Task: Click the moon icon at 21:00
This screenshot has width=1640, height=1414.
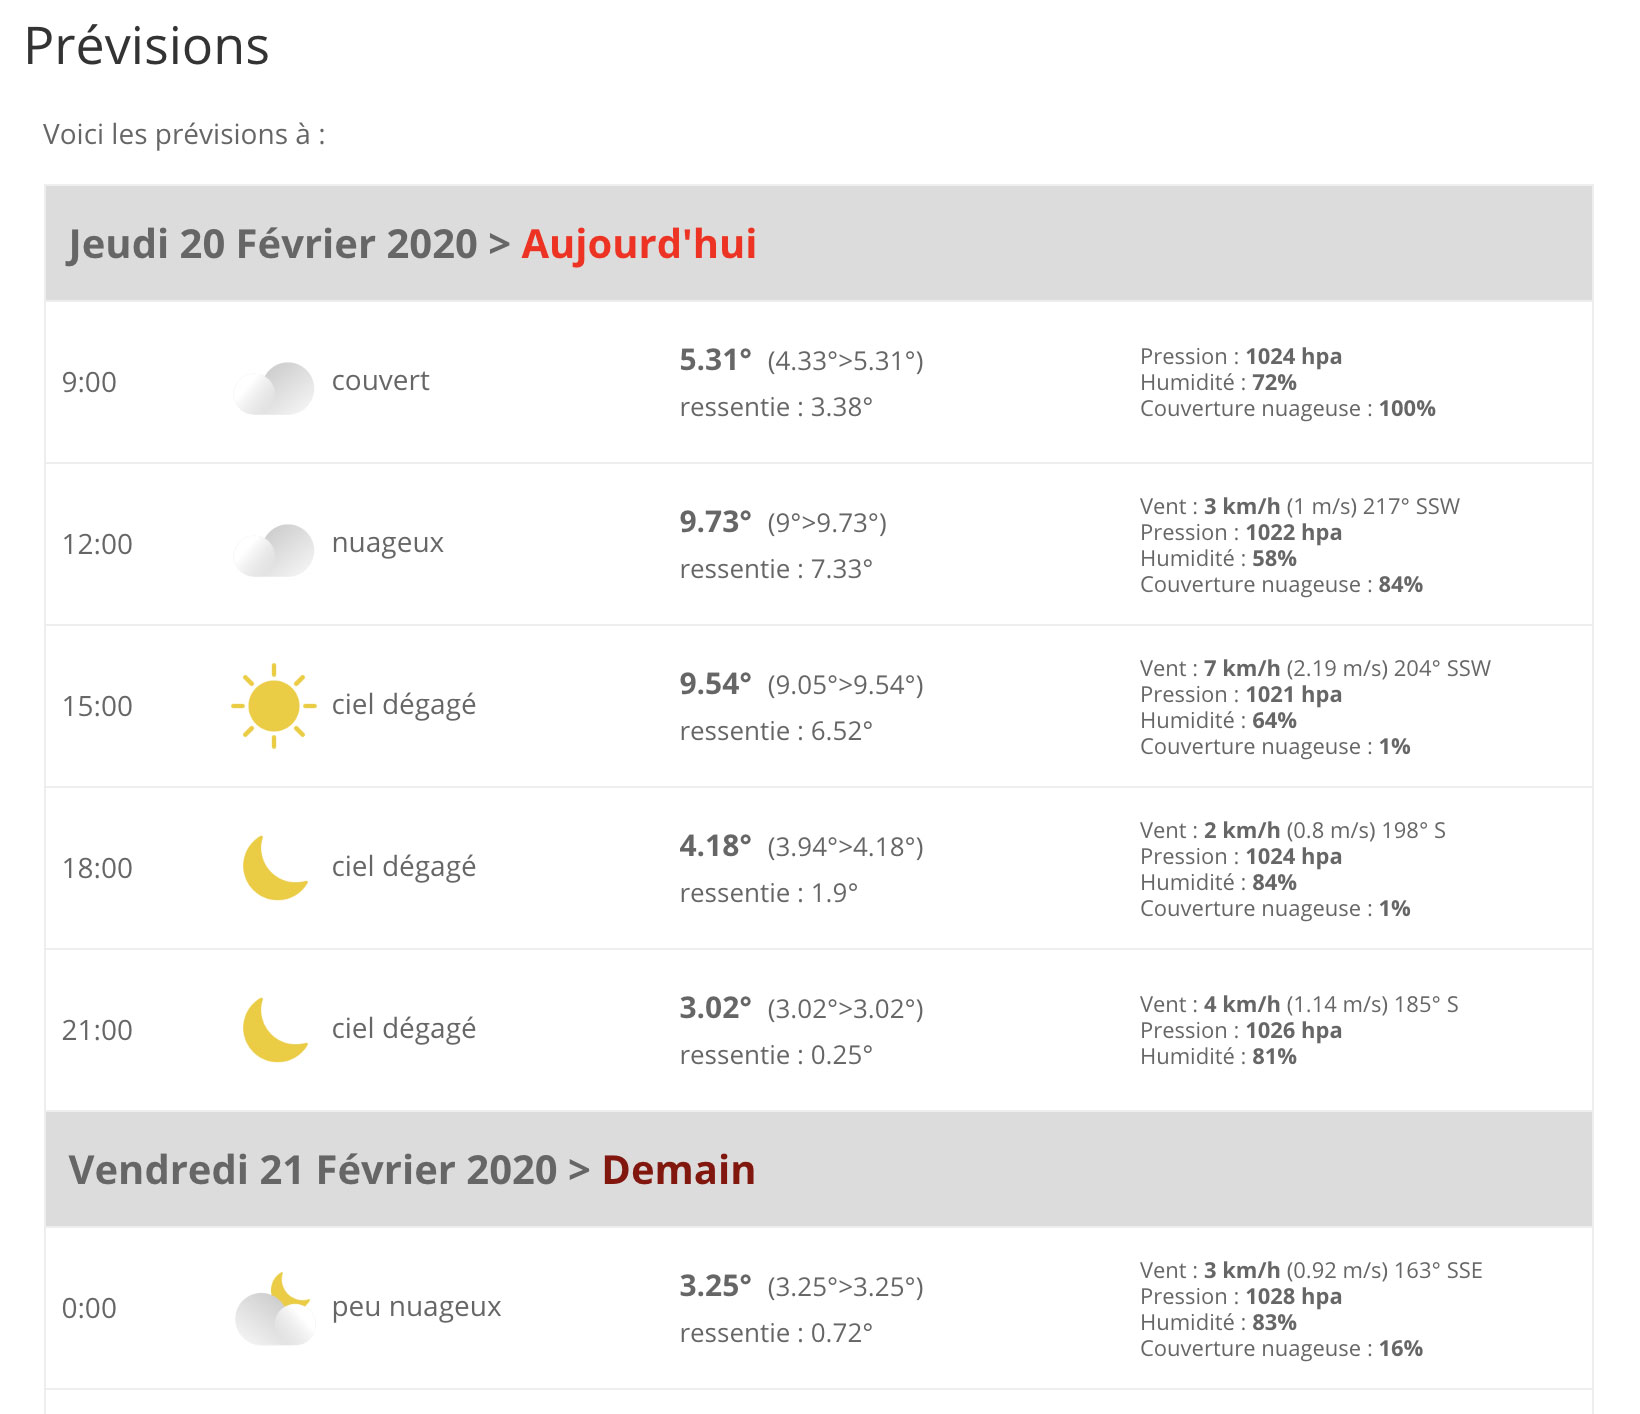Action: pyautogui.click(x=276, y=1029)
